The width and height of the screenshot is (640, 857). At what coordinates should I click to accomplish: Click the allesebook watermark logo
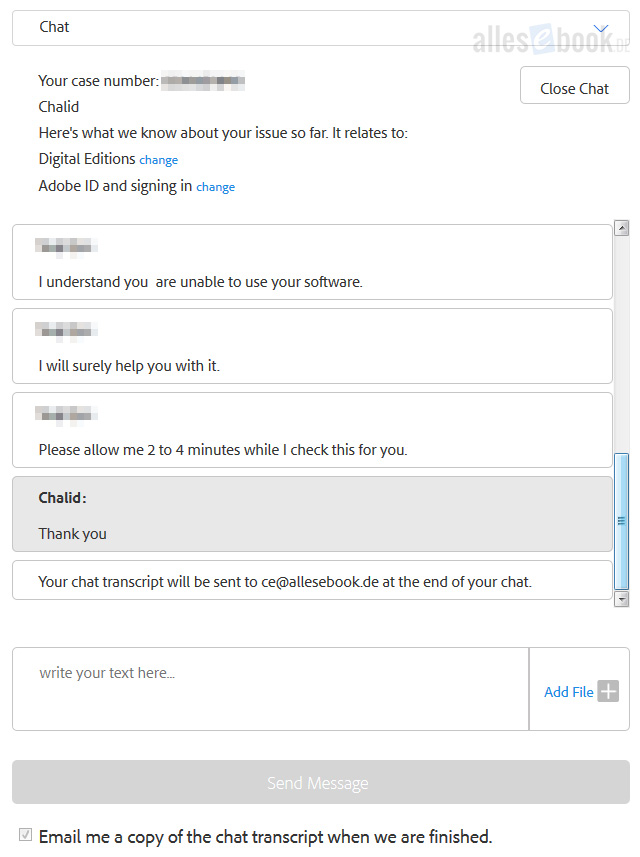click(x=551, y=40)
